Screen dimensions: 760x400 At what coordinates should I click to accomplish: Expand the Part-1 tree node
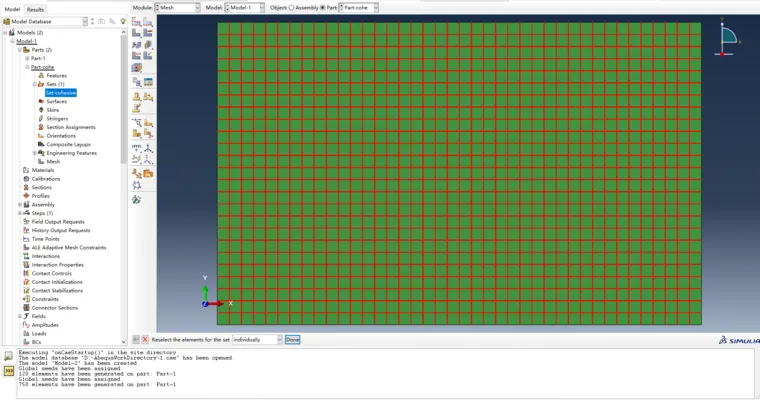(27, 58)
